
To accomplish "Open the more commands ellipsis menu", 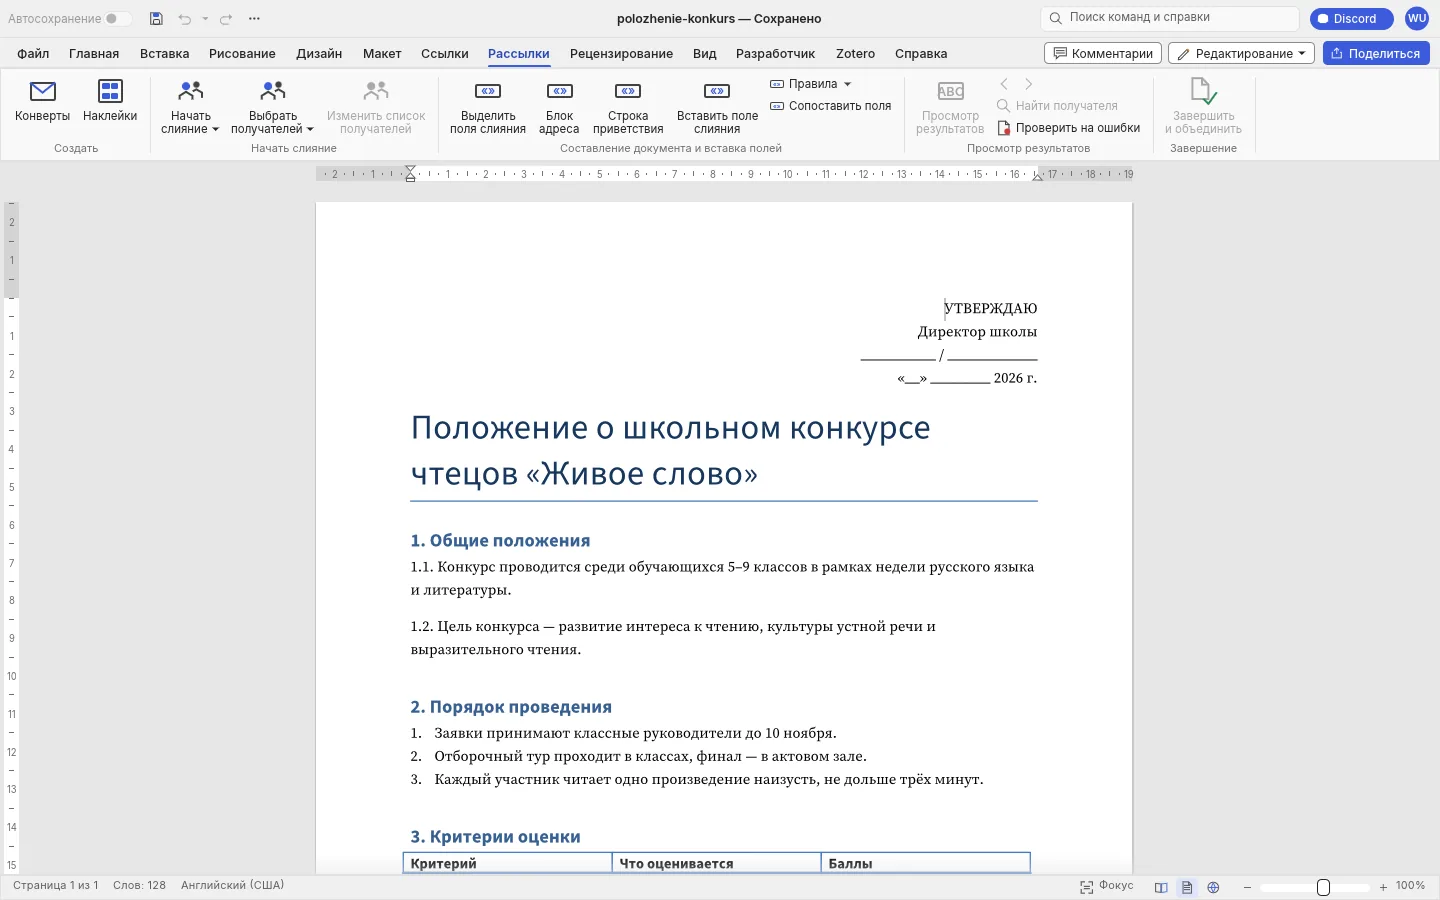I will 254,19.
